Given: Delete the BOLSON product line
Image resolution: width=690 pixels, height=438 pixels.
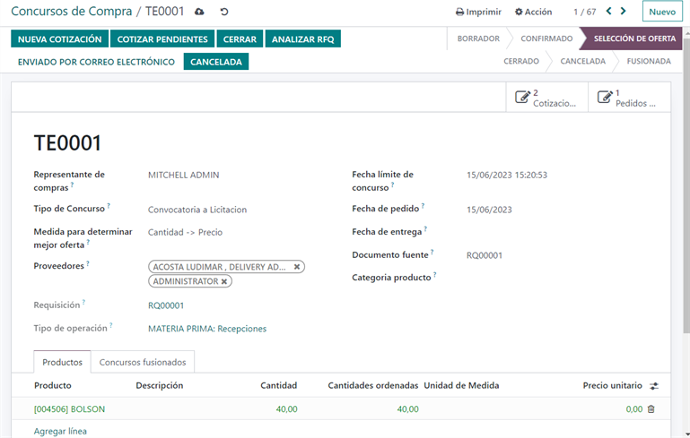Looking at the screenshot, I should (651, 409).
